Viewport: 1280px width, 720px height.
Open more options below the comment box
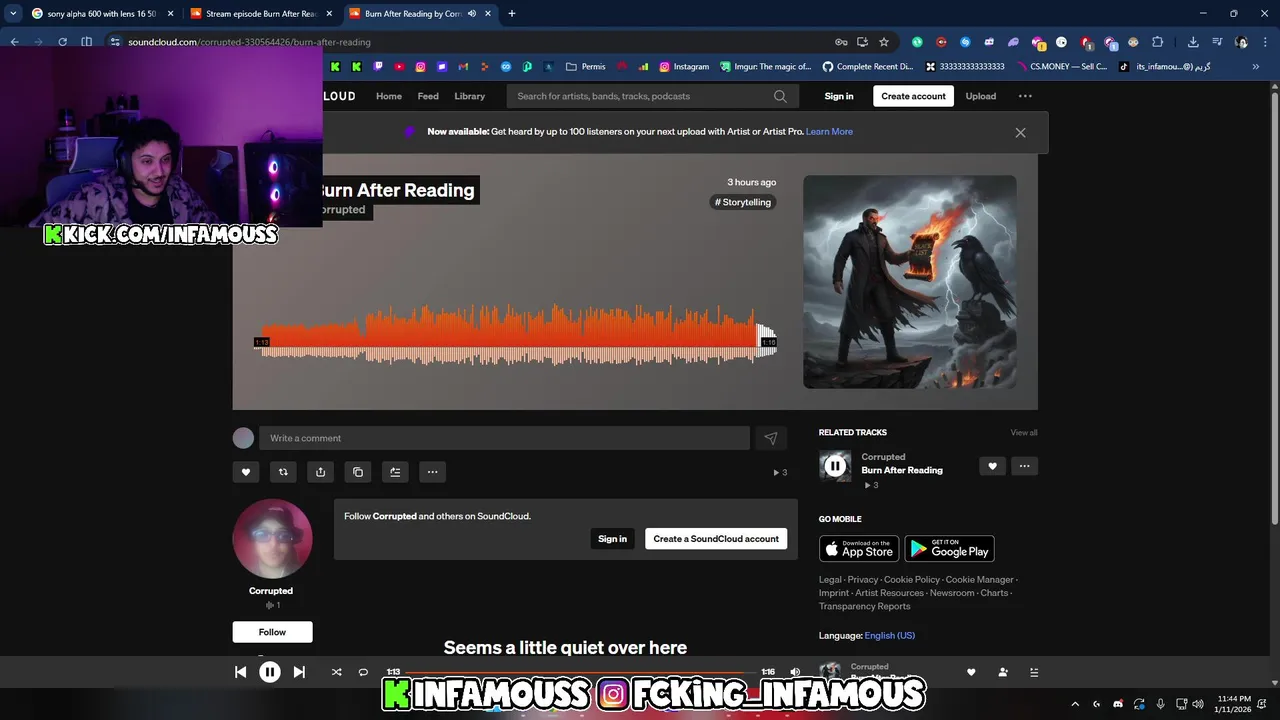[432, 472]
